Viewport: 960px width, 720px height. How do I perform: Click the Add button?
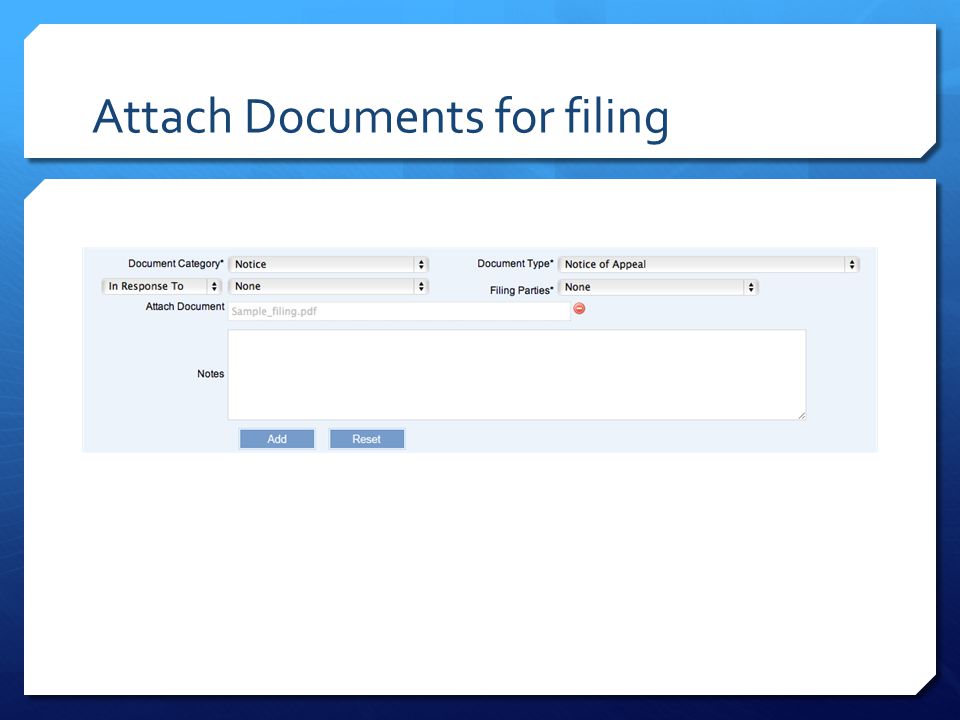(277, 439)
